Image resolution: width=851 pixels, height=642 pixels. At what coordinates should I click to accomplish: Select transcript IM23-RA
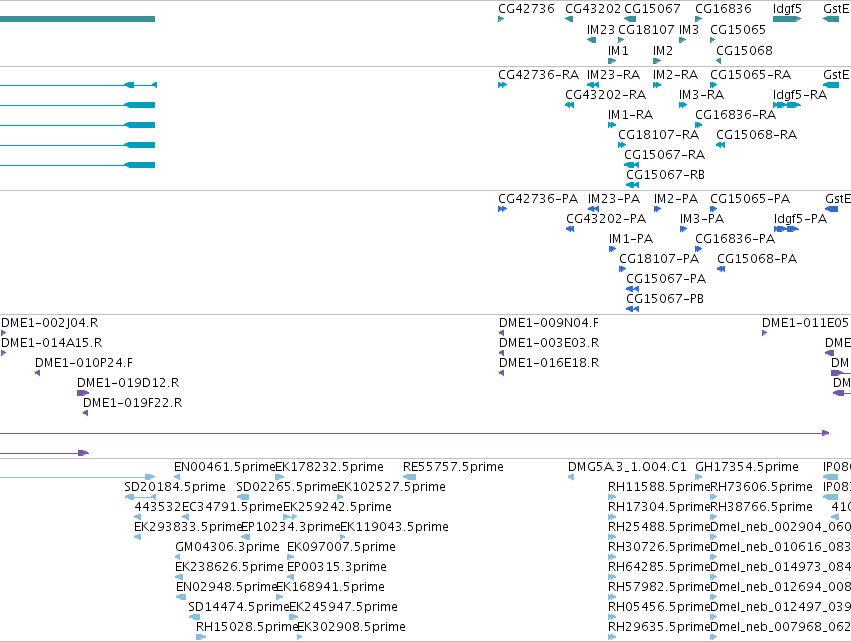point(613,74)
